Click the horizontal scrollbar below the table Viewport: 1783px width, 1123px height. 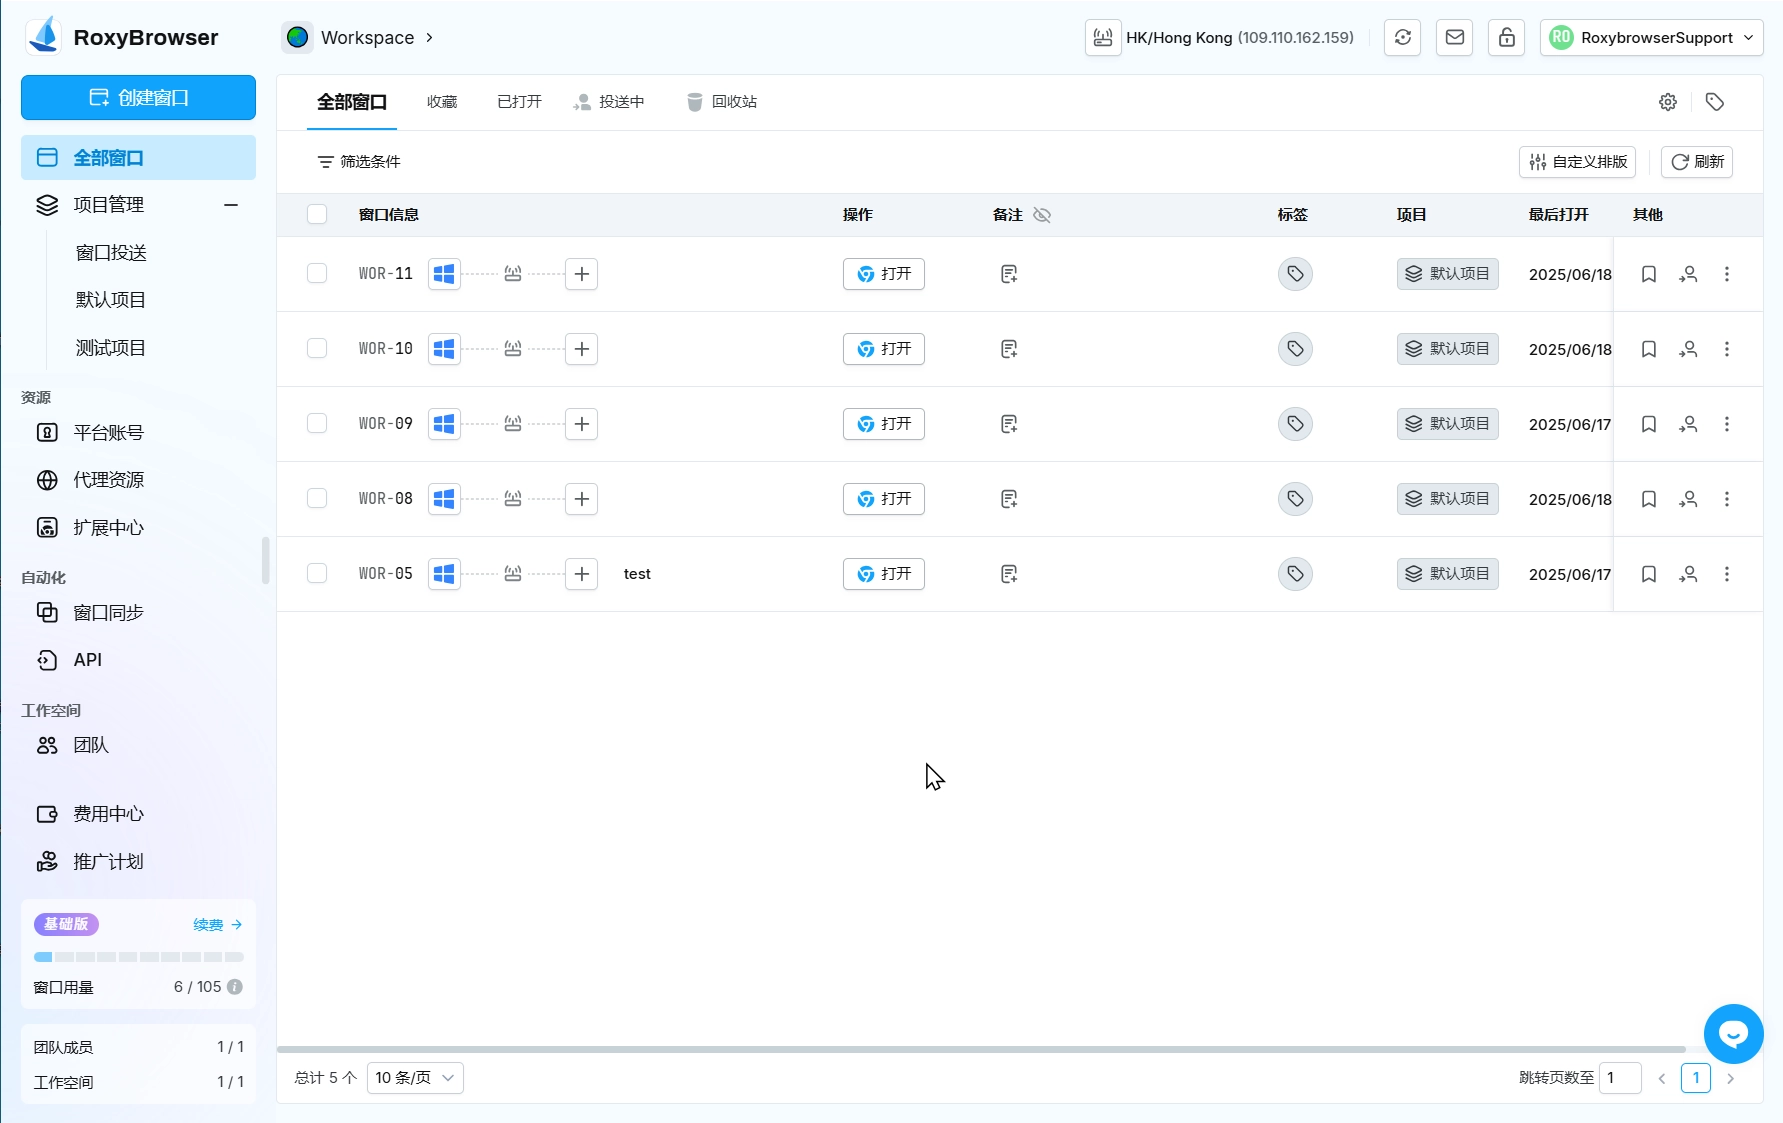point(980,1049)
